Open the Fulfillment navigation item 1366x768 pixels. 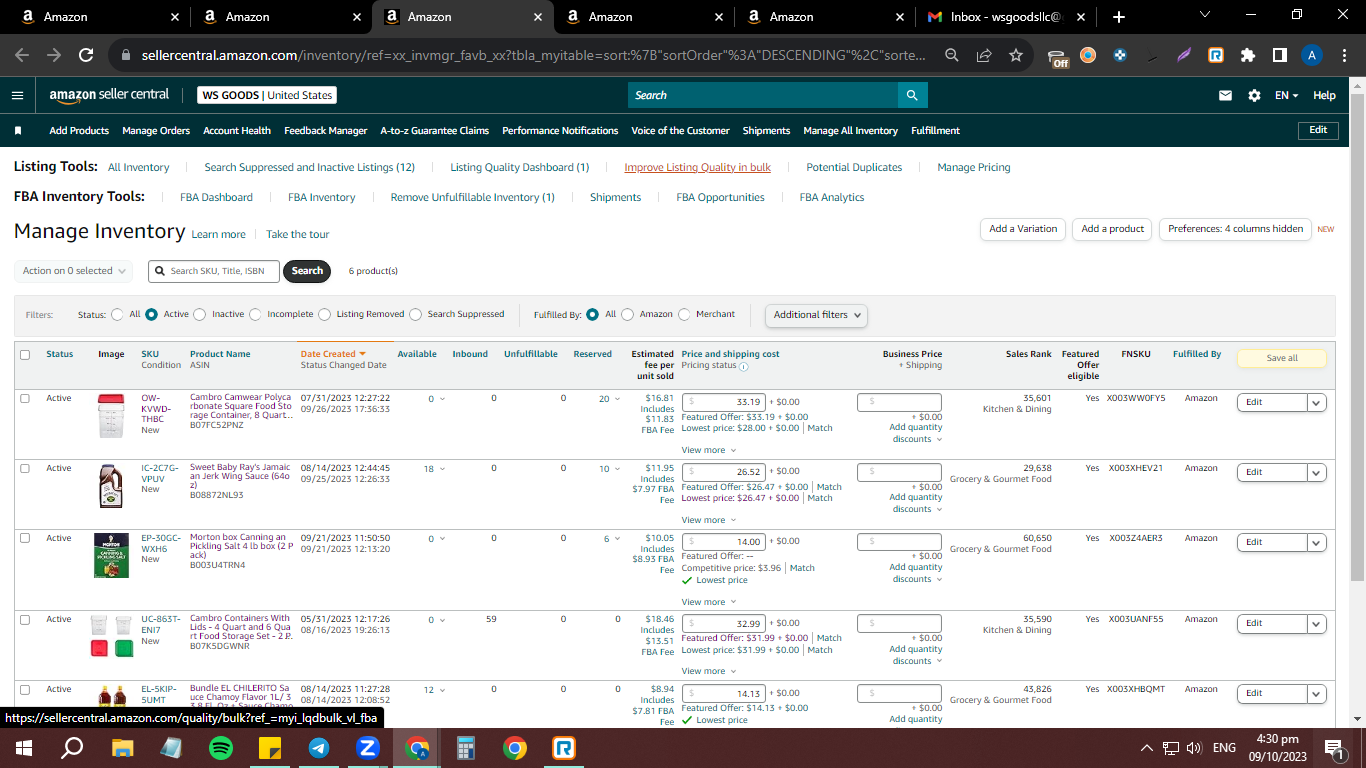(x=935, y=131)
